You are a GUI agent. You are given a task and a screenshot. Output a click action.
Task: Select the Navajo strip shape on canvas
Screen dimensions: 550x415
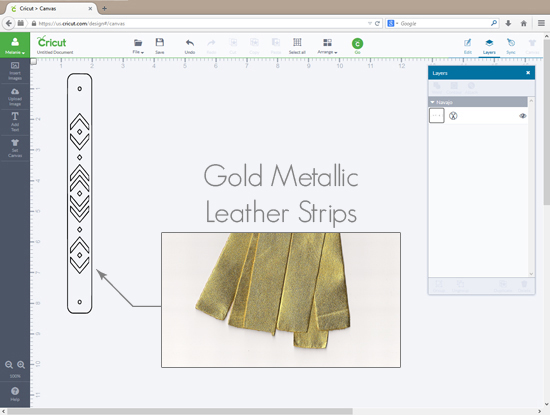80,193
